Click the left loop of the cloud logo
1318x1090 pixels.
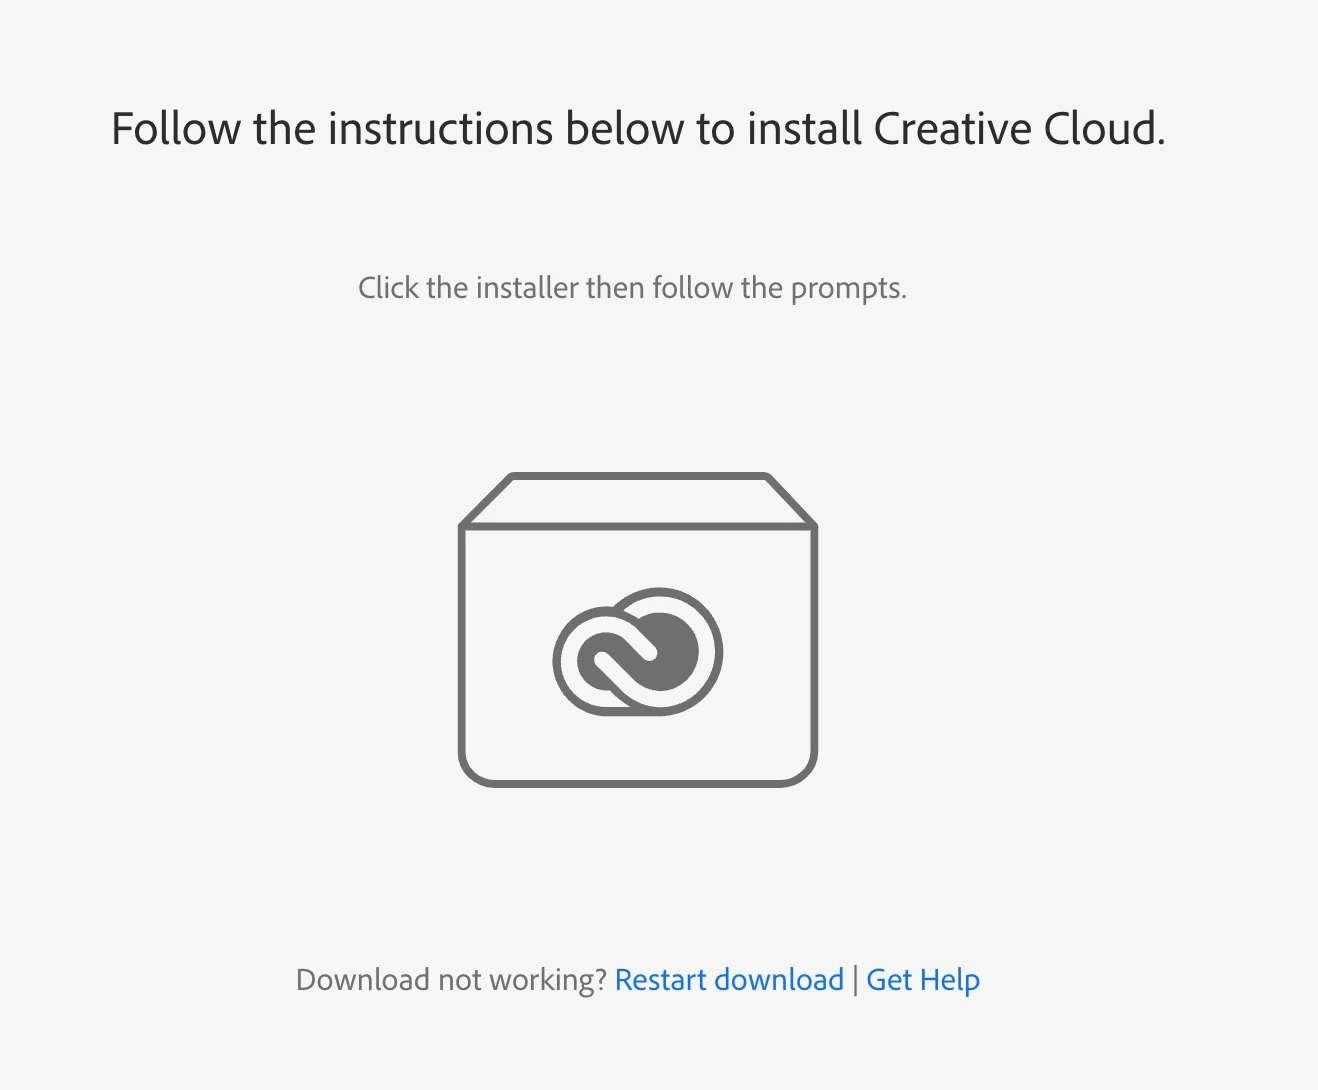592,660
